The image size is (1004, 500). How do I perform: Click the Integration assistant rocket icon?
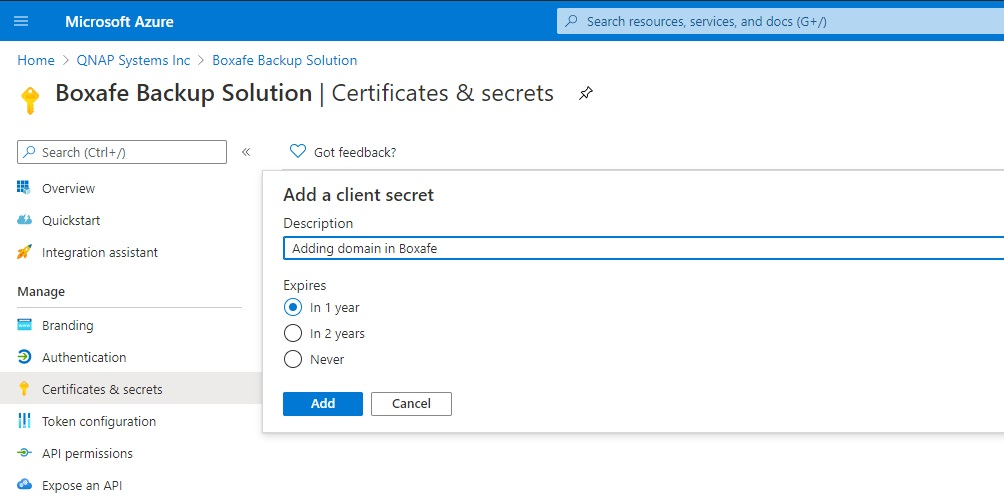point(24,252)
